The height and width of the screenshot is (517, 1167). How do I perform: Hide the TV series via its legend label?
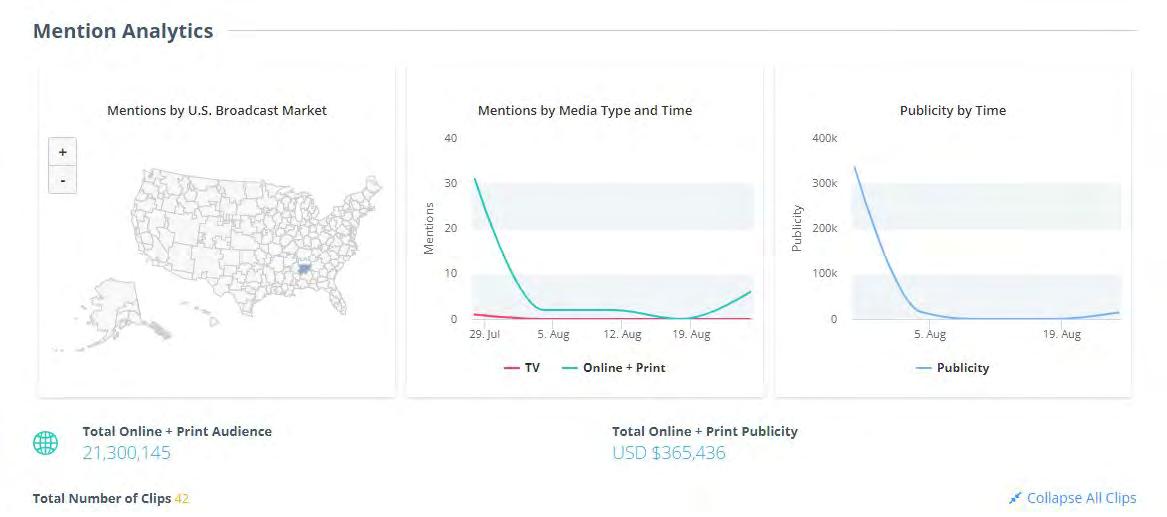point(531,368)
